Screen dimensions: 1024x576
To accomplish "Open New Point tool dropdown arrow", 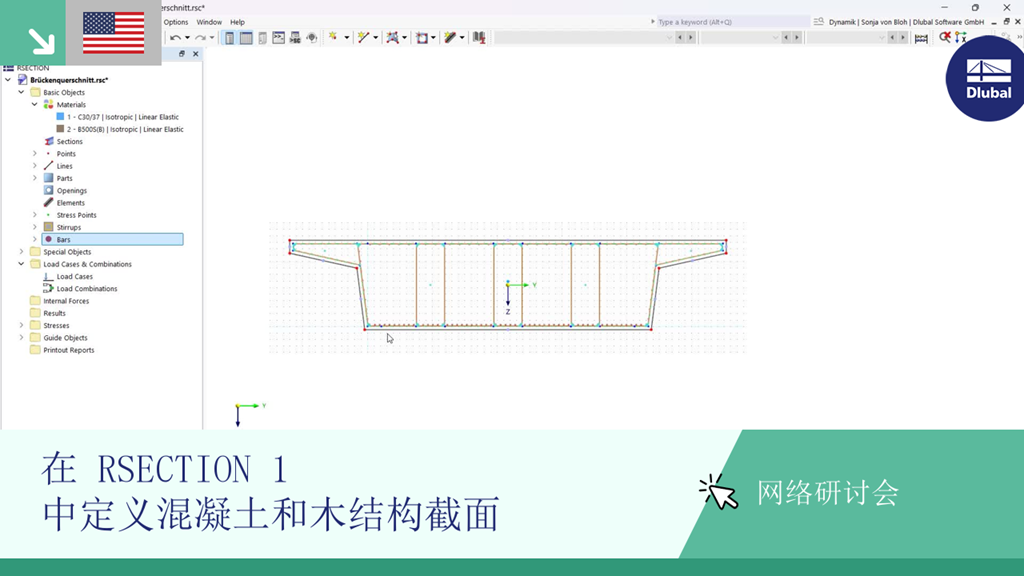I will 346,38.
